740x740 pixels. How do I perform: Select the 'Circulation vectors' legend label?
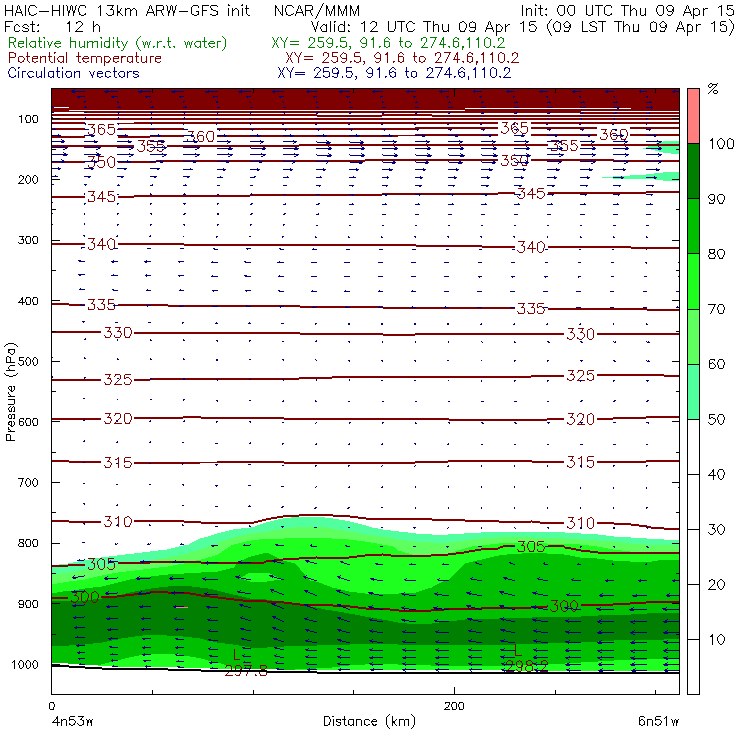pos(73,73)
